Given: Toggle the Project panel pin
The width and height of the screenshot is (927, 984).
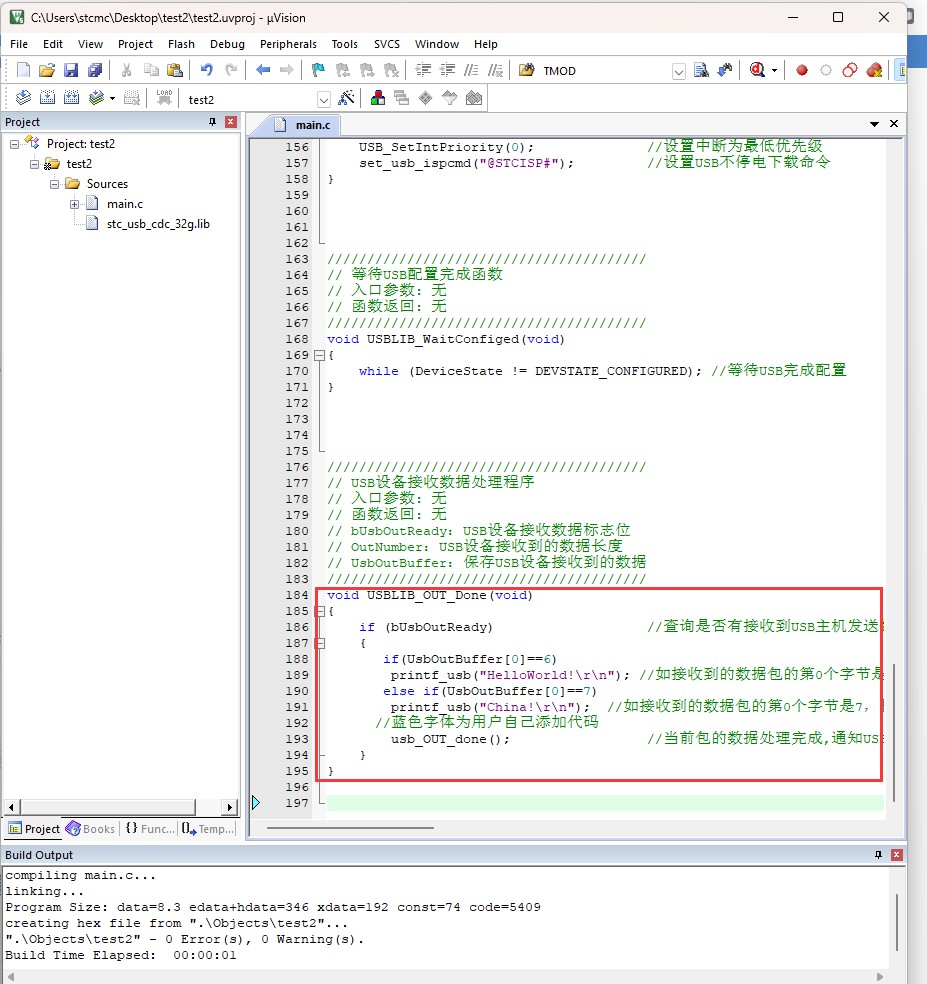Looking at the screenshot, I should click(x=213, y=122).
